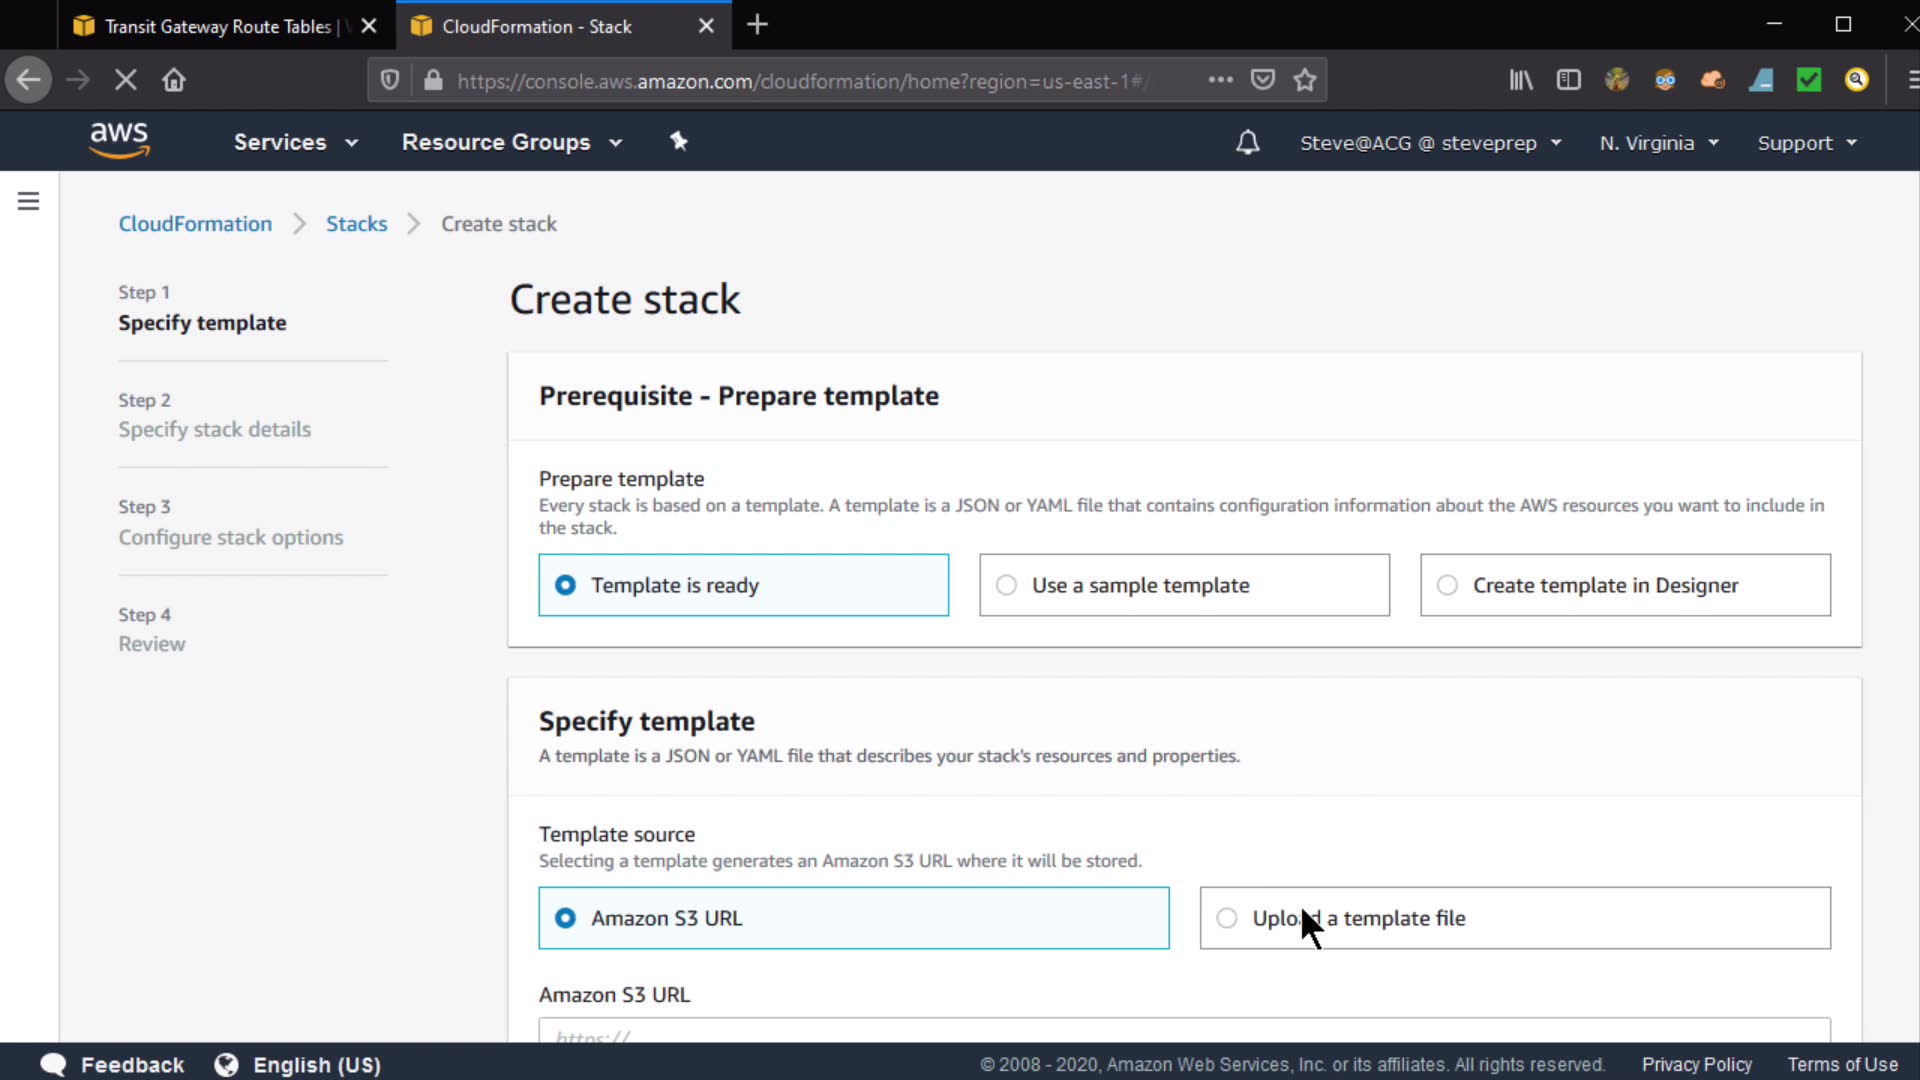
Task: Select Create template in Designer option
Action: click(x=1624, y=585)
